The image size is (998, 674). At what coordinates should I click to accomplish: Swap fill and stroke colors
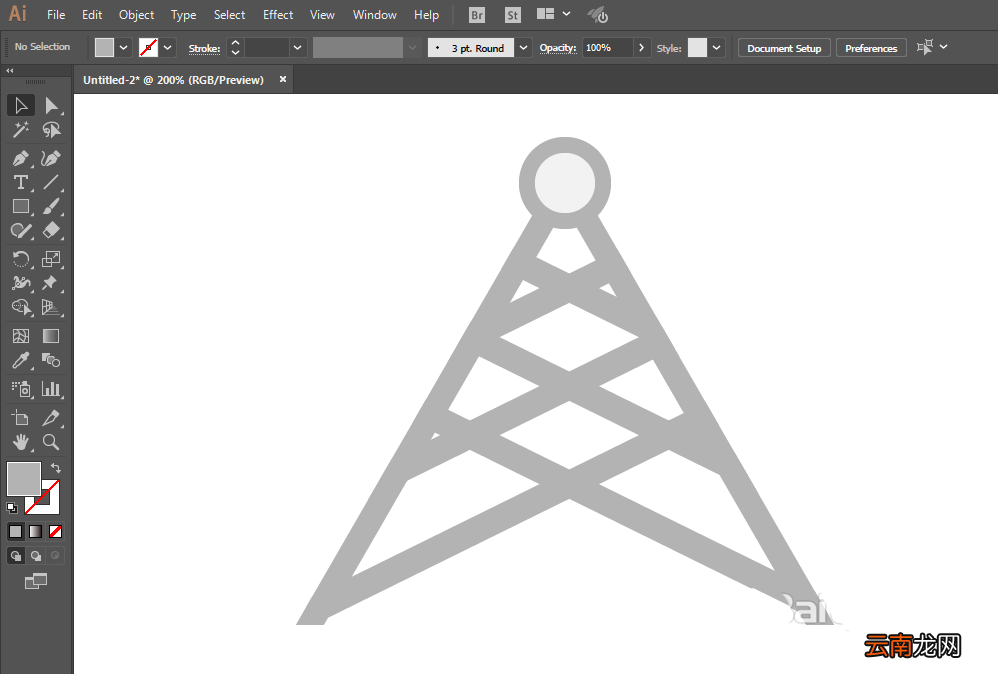tap(56, 467)
